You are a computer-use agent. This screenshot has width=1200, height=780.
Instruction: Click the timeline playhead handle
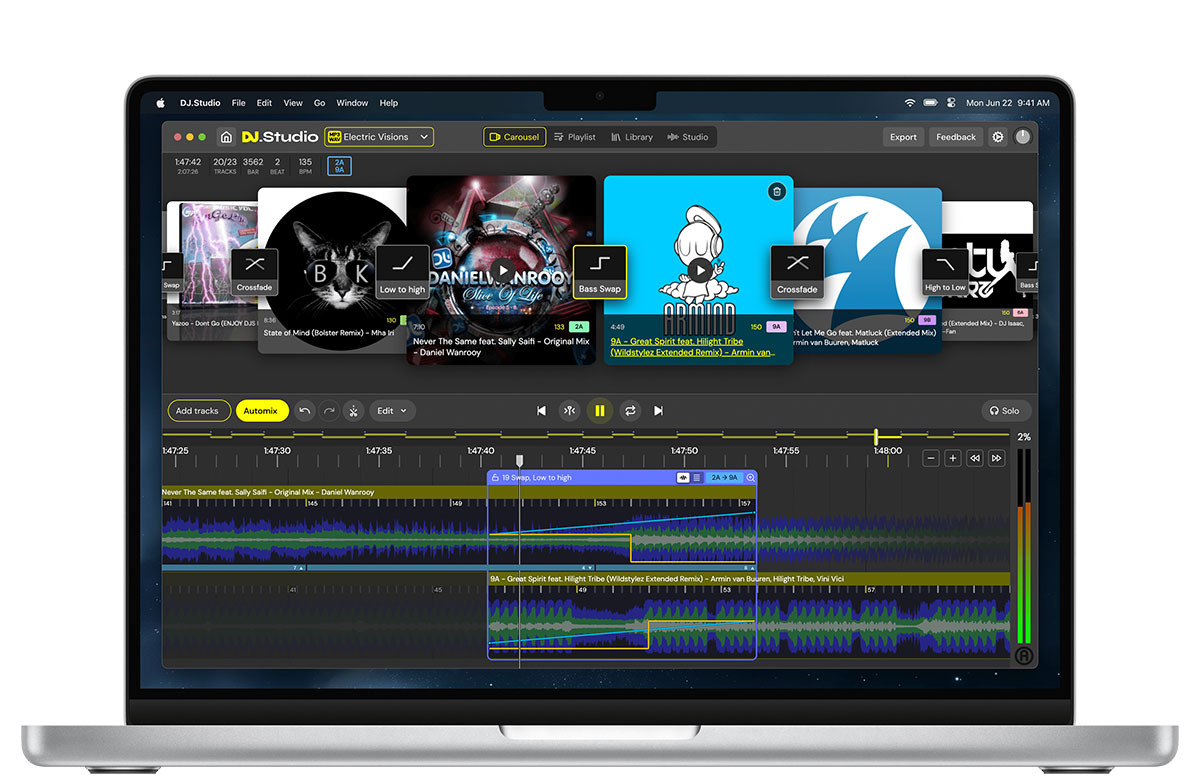click(x=519, y=460)
